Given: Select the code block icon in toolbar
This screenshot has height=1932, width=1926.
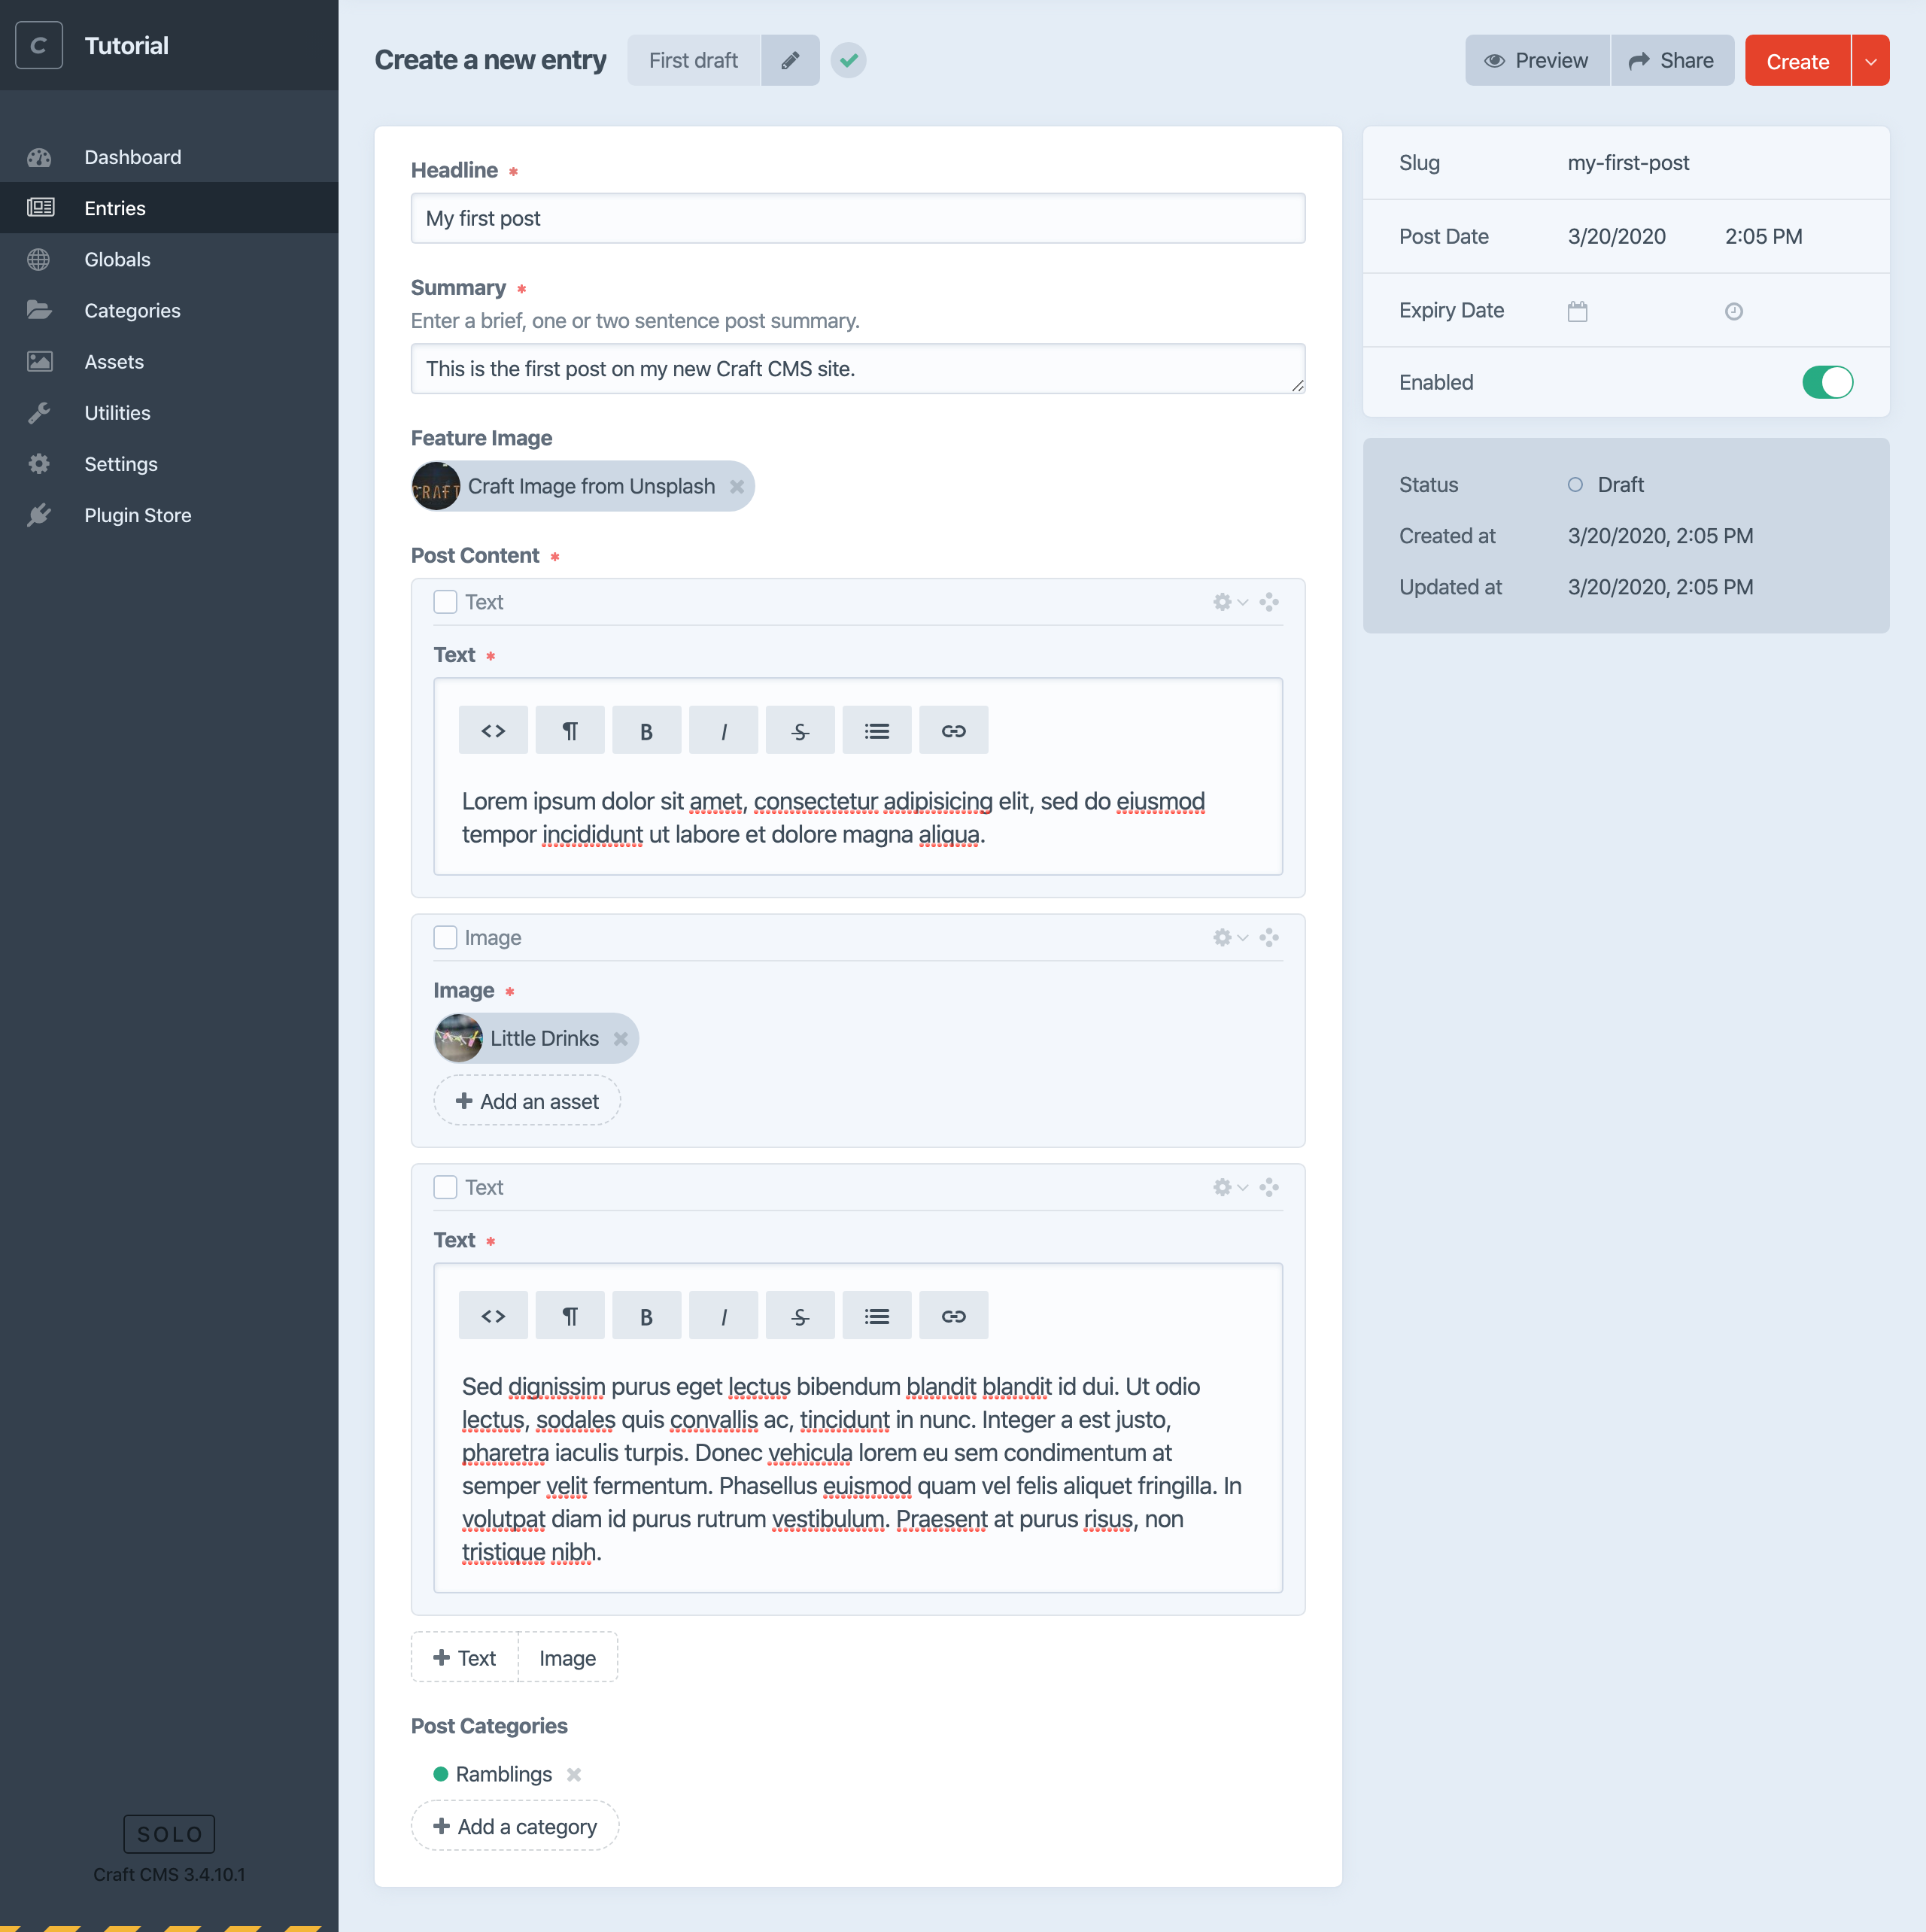Looking at the screenshot, I should click(x=494, y=729).
